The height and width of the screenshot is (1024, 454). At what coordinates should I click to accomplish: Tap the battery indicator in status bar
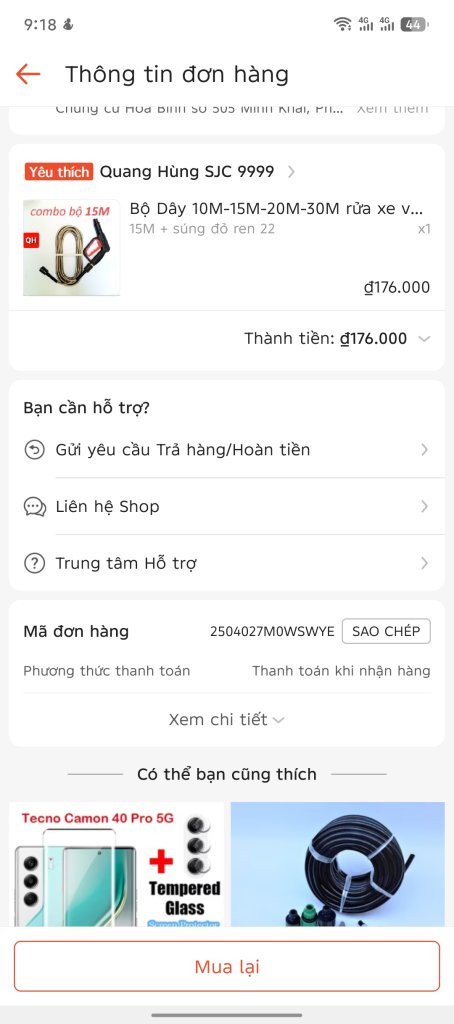[x=413, y=25]
